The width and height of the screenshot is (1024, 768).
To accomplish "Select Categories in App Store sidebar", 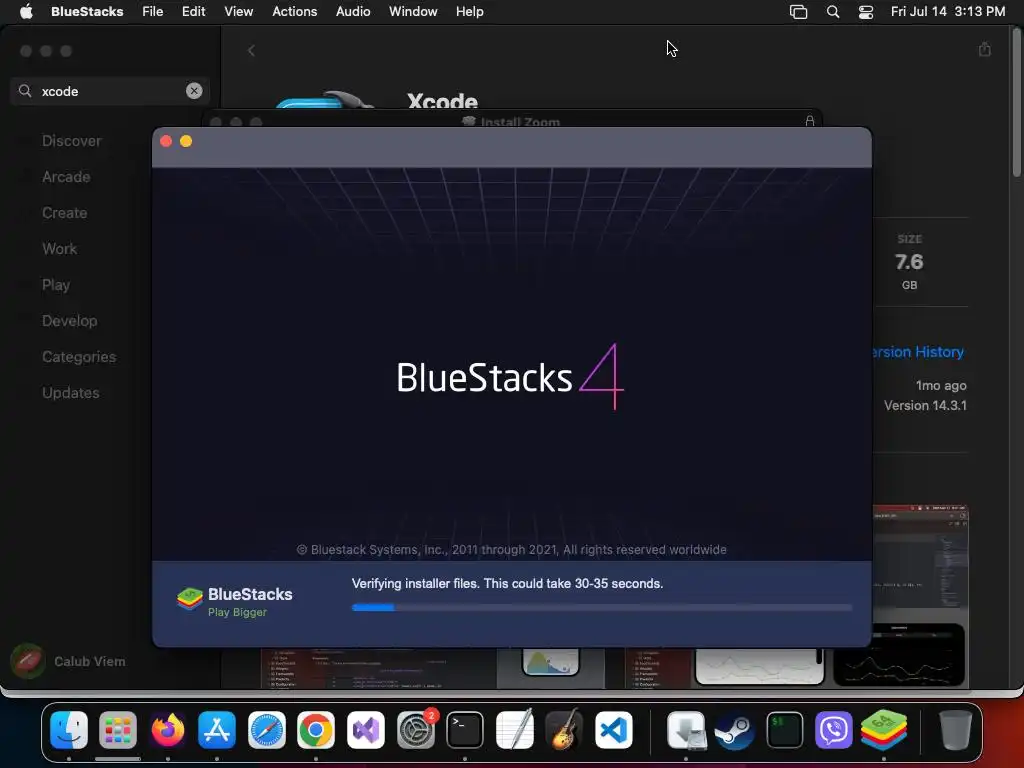I will pyautogui.click(x=79, y=357).
